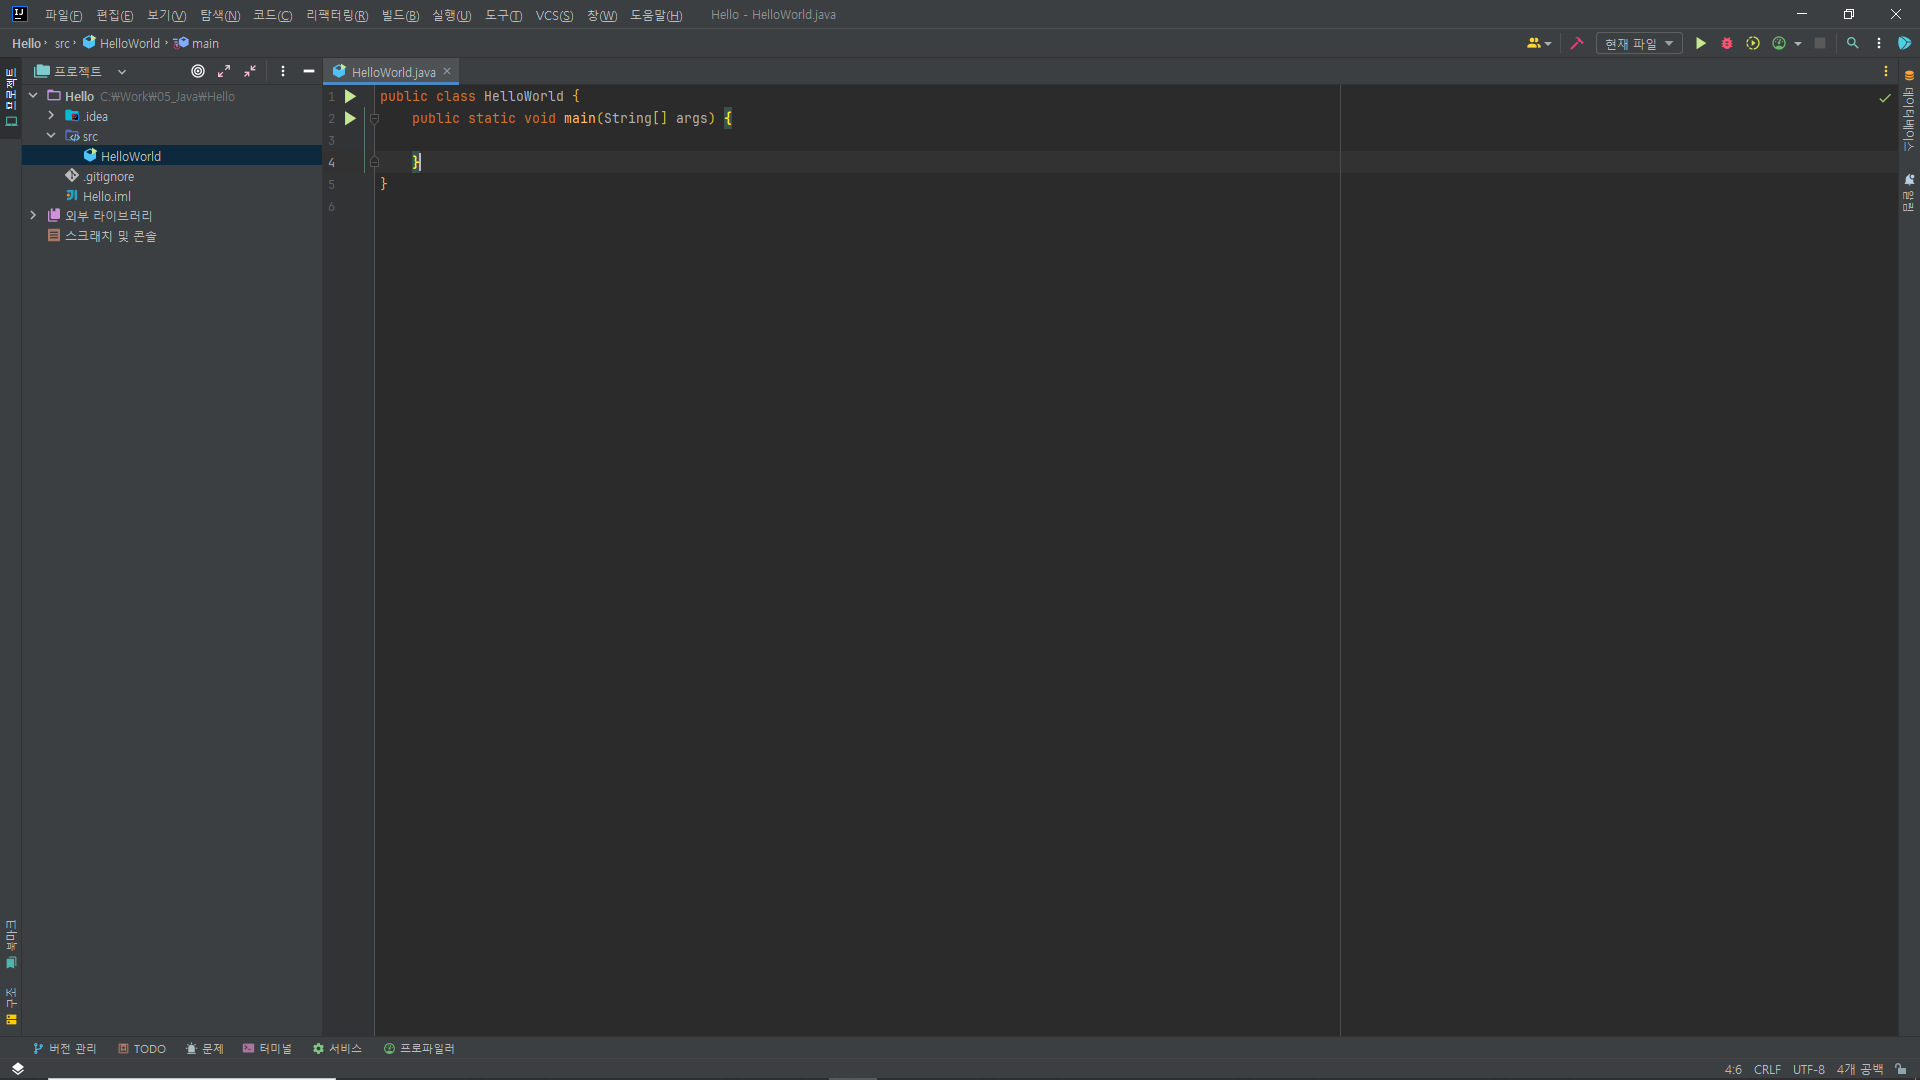
Task: Click CRLF line separator in status bar
Action: [1767, 1069]
